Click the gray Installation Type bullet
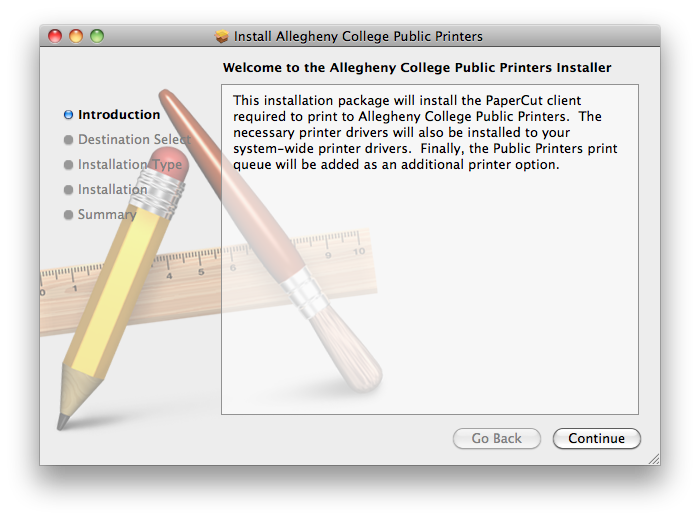Viewport: 700px width, 520px height. click(68, 165)
